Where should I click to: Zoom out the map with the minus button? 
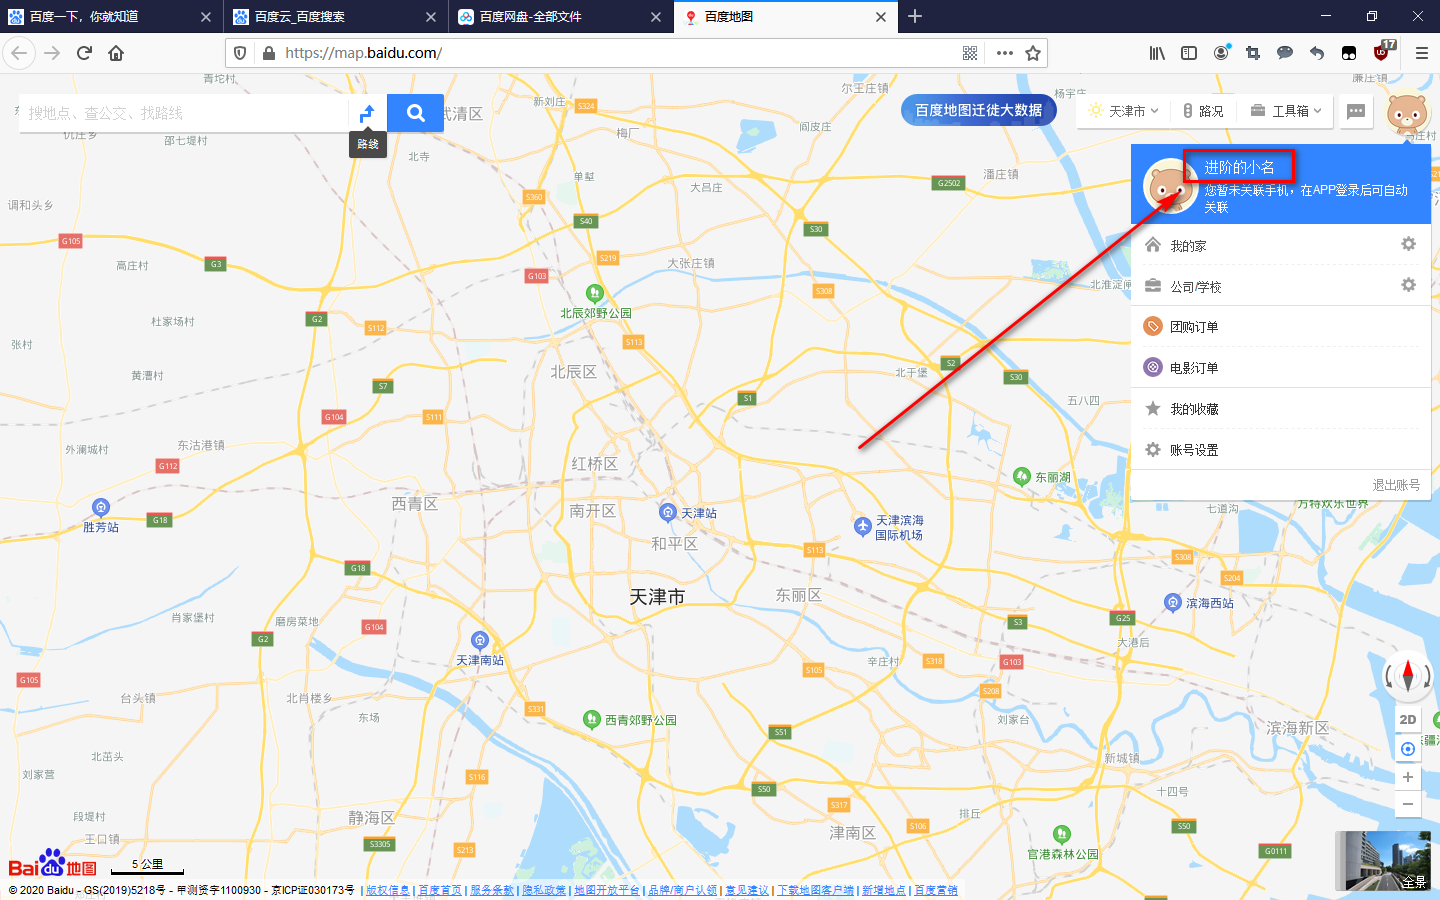point(1408,803)
